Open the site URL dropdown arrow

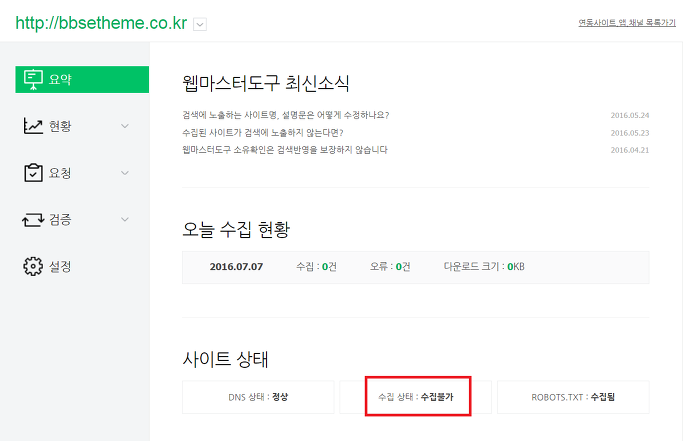(200, 24)
